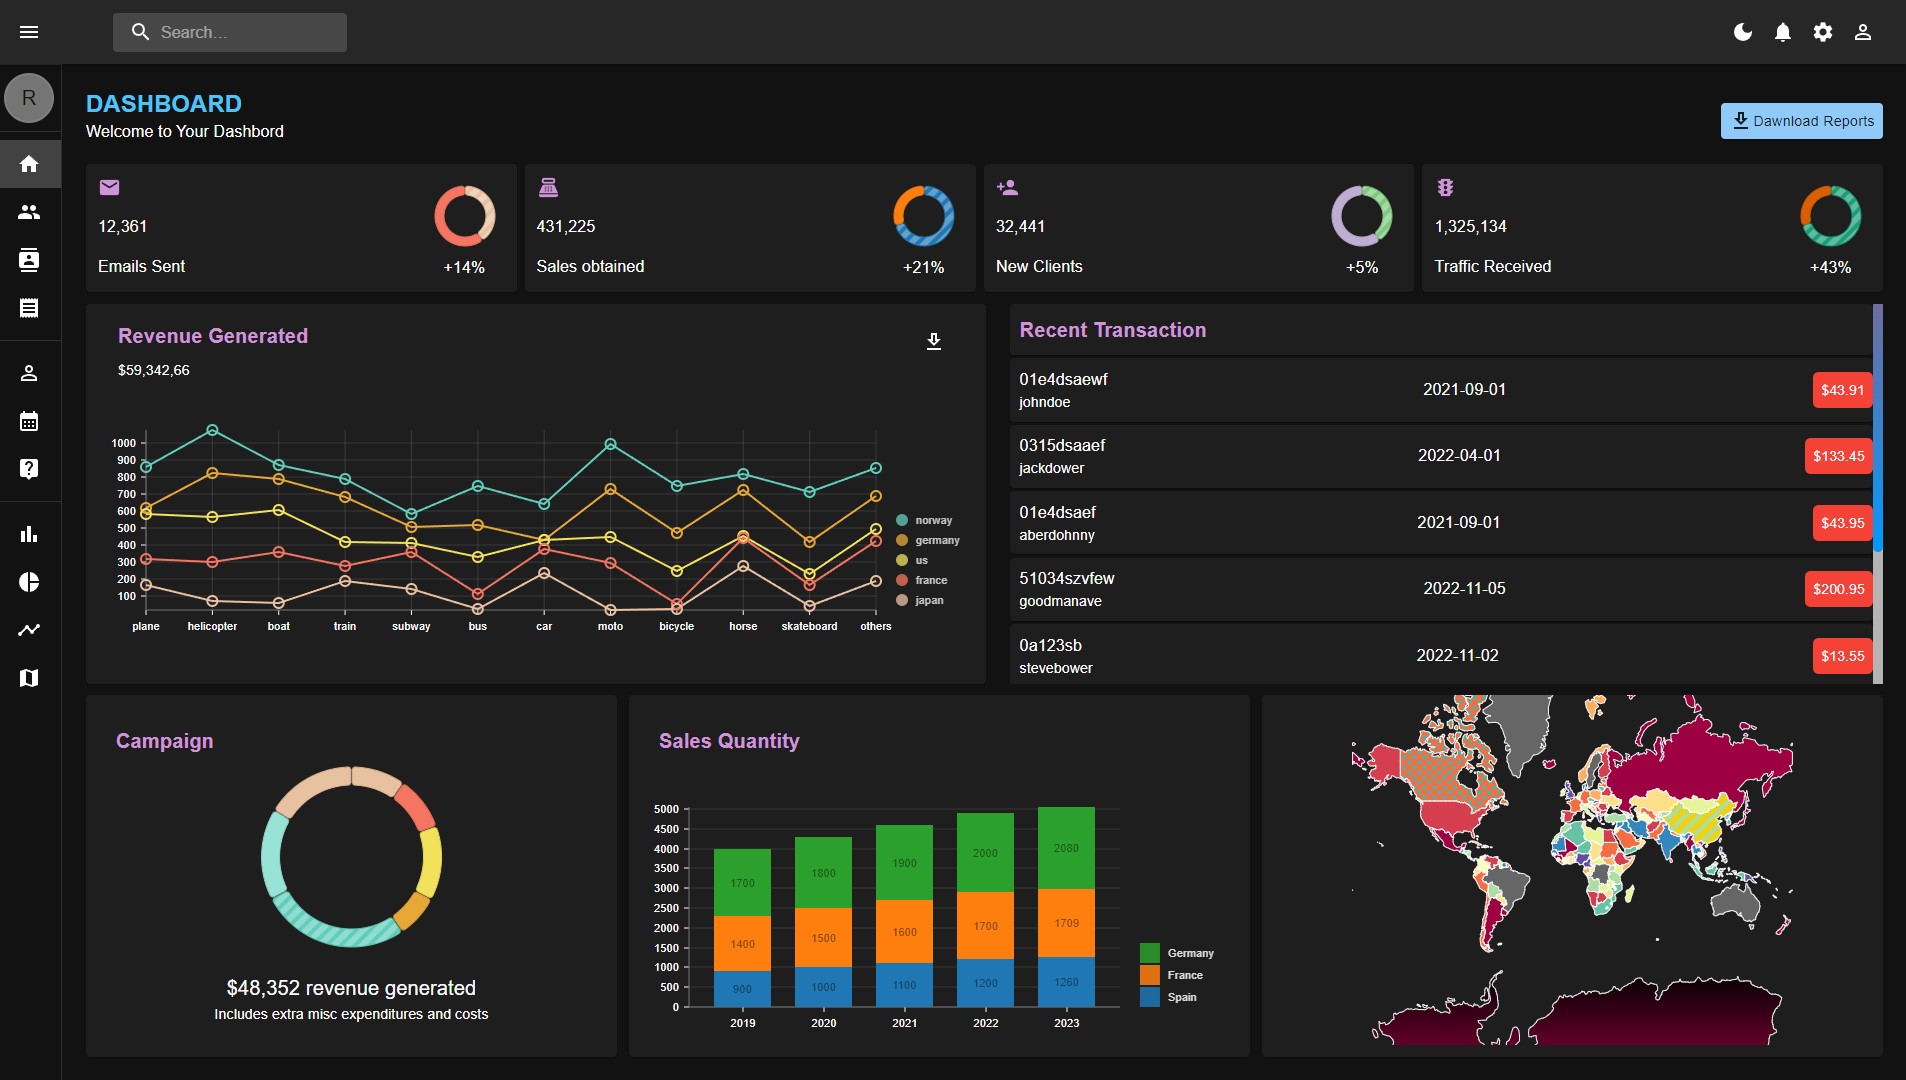1906x1080 pixels.
Task: Click the Recent Transaction scrollbar
Action: coord(1877,428)
